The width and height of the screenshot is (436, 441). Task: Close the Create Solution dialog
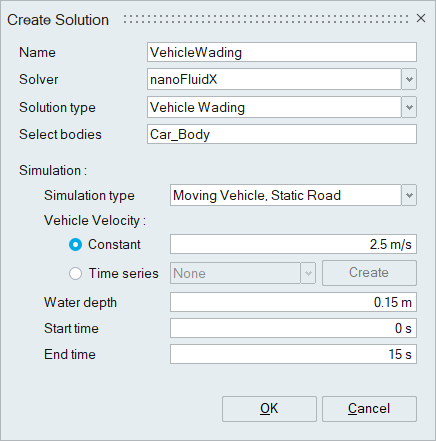(421, 18)
